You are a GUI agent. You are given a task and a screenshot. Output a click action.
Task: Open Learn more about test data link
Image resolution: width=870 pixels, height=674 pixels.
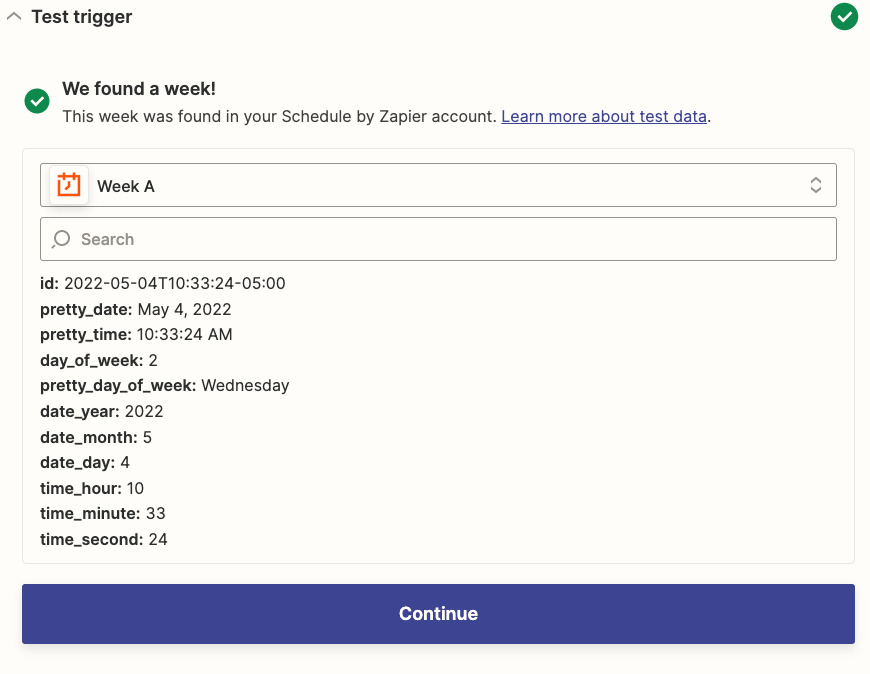pos(604,116)
